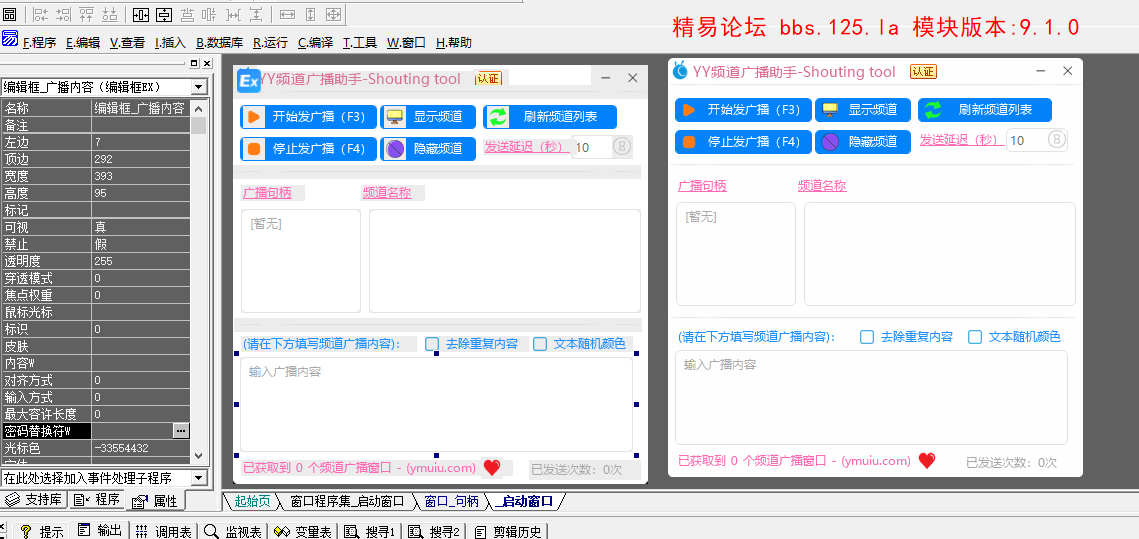Screen dimensions: 1139x539
Task: Open the component selector dropdown 编辑框_广播内容
Action: click(199, 87)
